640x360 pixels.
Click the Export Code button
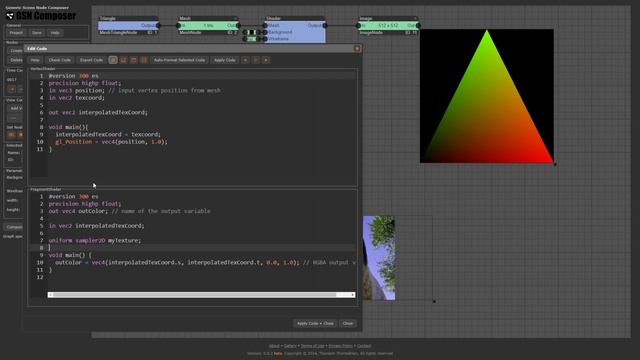(x=91, y=60)
